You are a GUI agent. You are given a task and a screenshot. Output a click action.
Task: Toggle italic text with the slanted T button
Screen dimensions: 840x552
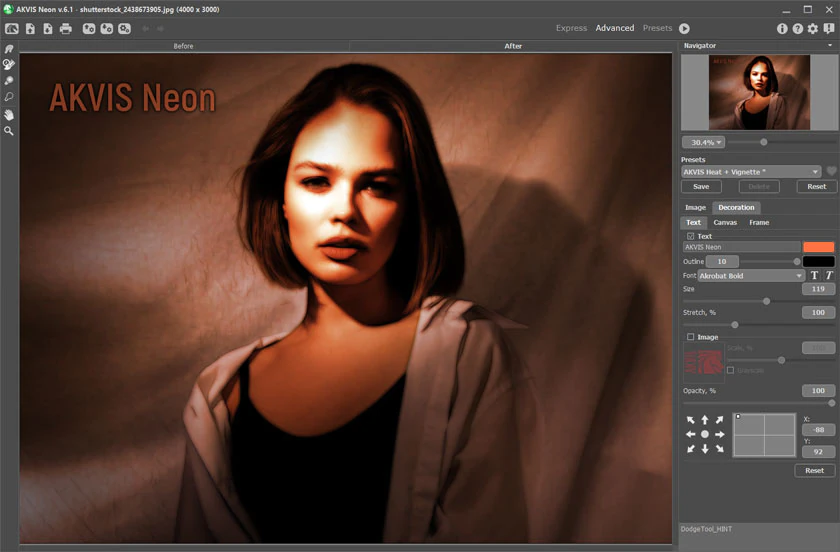(x=829, y=275)
